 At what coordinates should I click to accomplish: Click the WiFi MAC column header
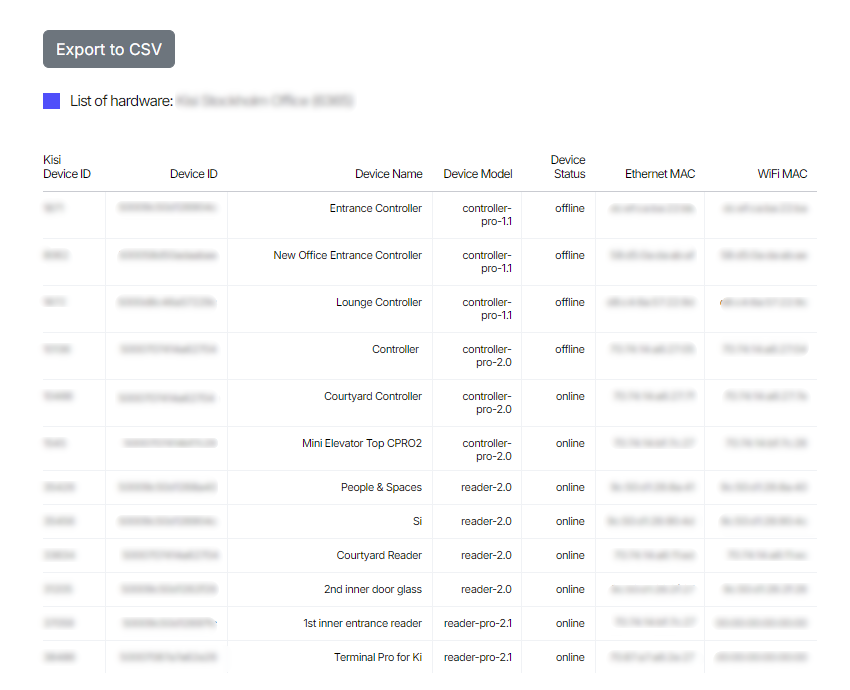click(x=782, y=173)
